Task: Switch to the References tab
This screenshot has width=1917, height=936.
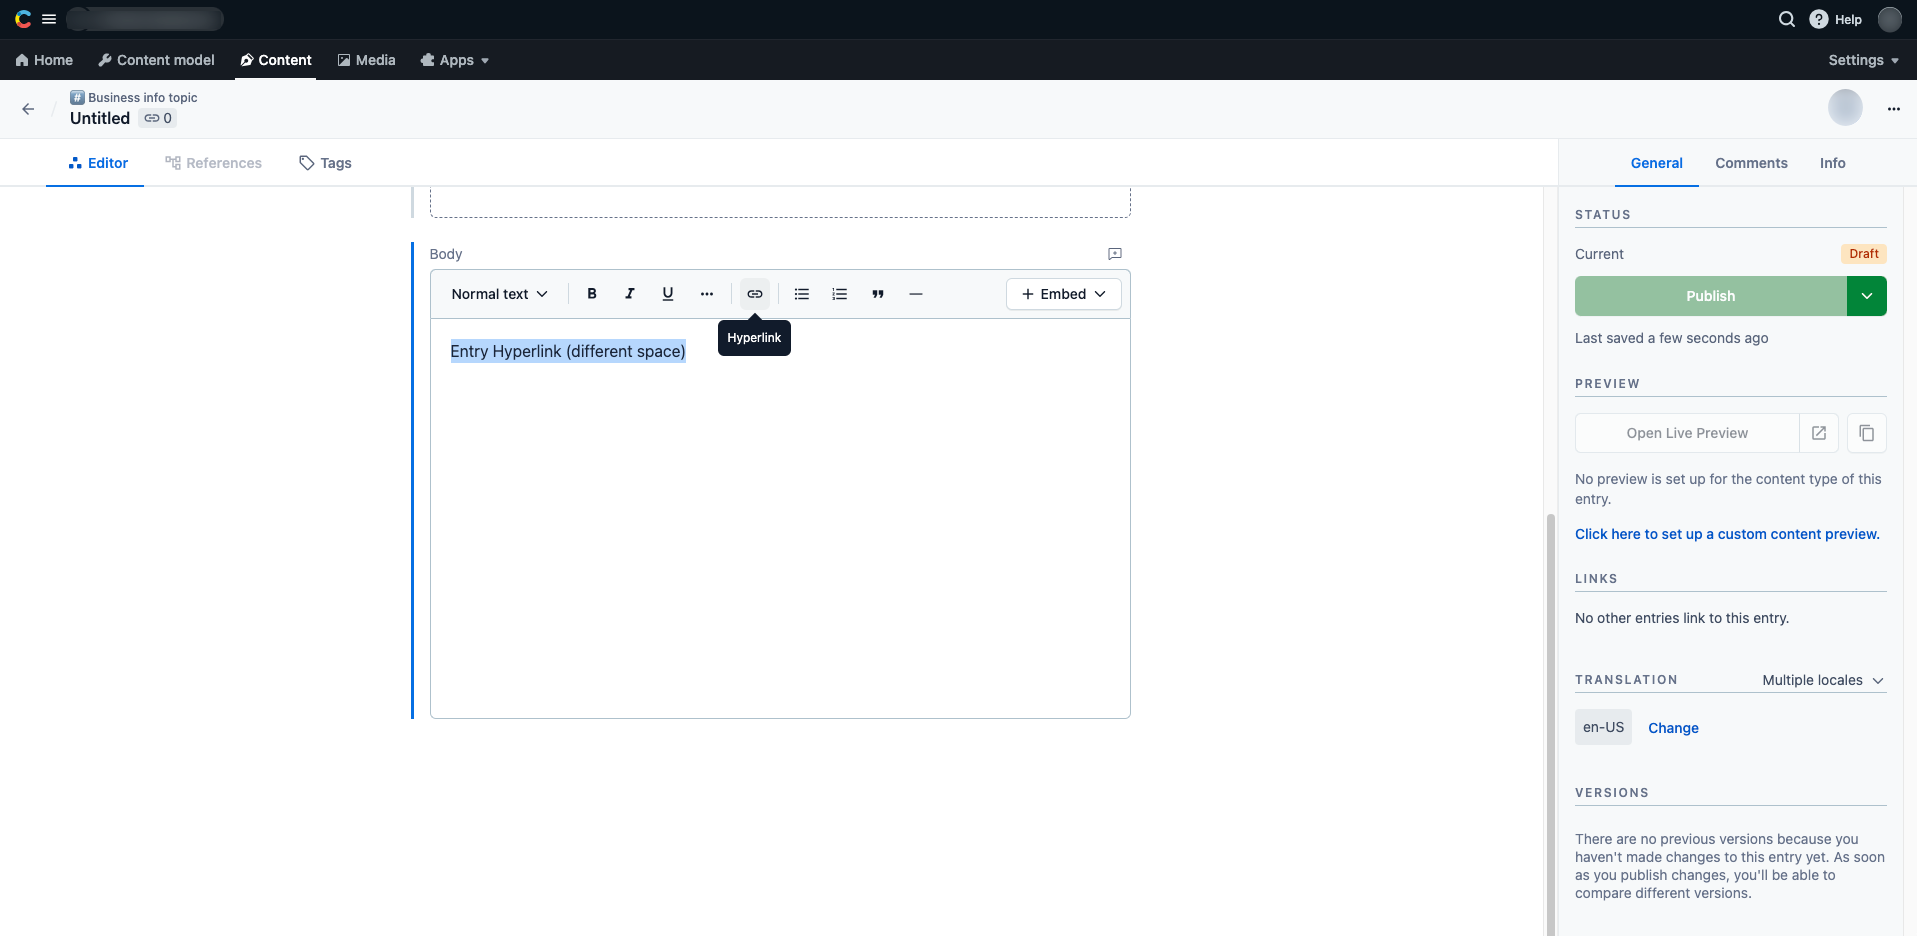Action: click(x=213, y=163)
